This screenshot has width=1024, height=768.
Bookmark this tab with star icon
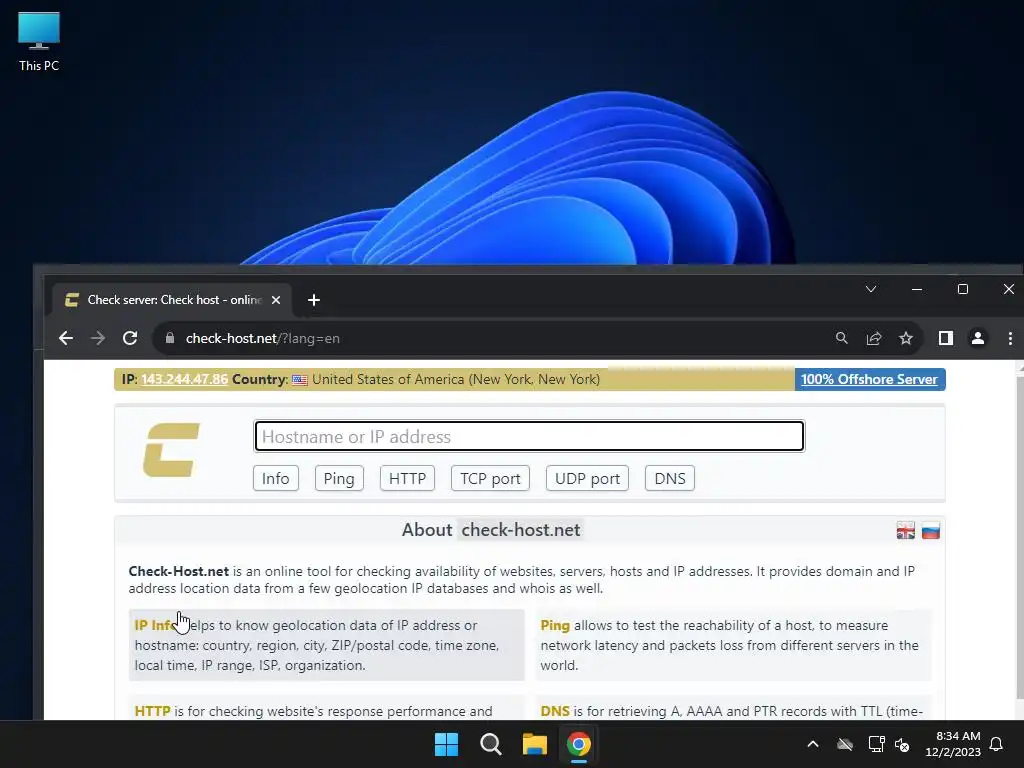point(906,338)
